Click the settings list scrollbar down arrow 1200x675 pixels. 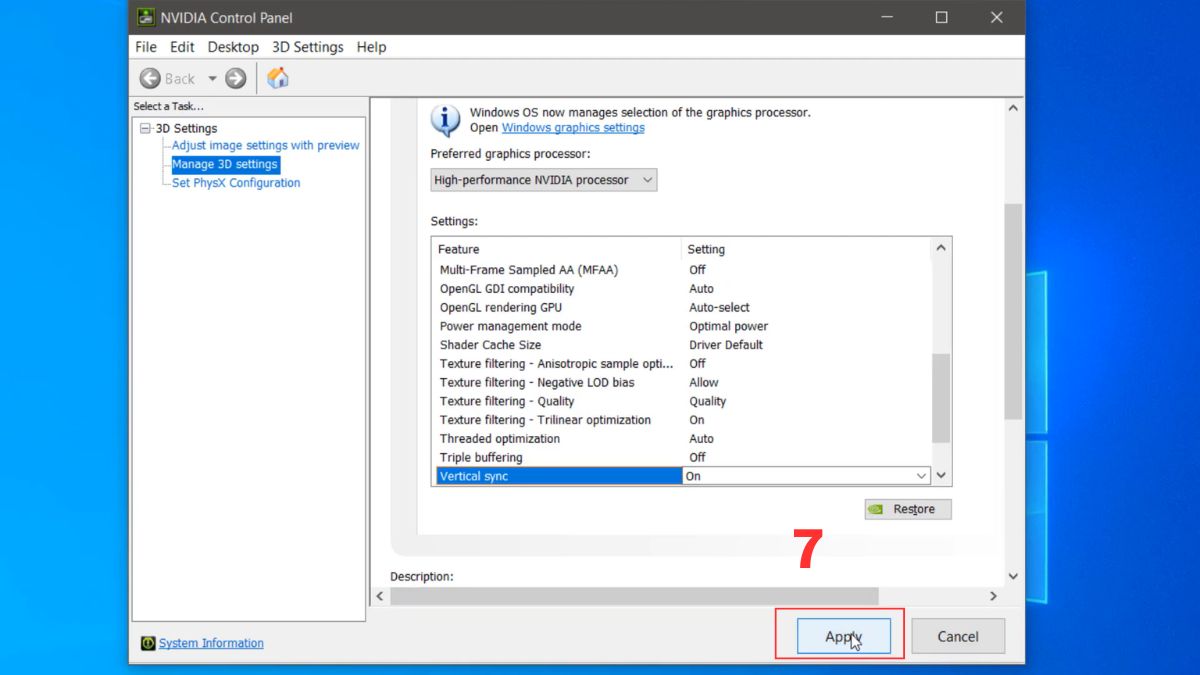pyautogui.click(x=940, y=476)
